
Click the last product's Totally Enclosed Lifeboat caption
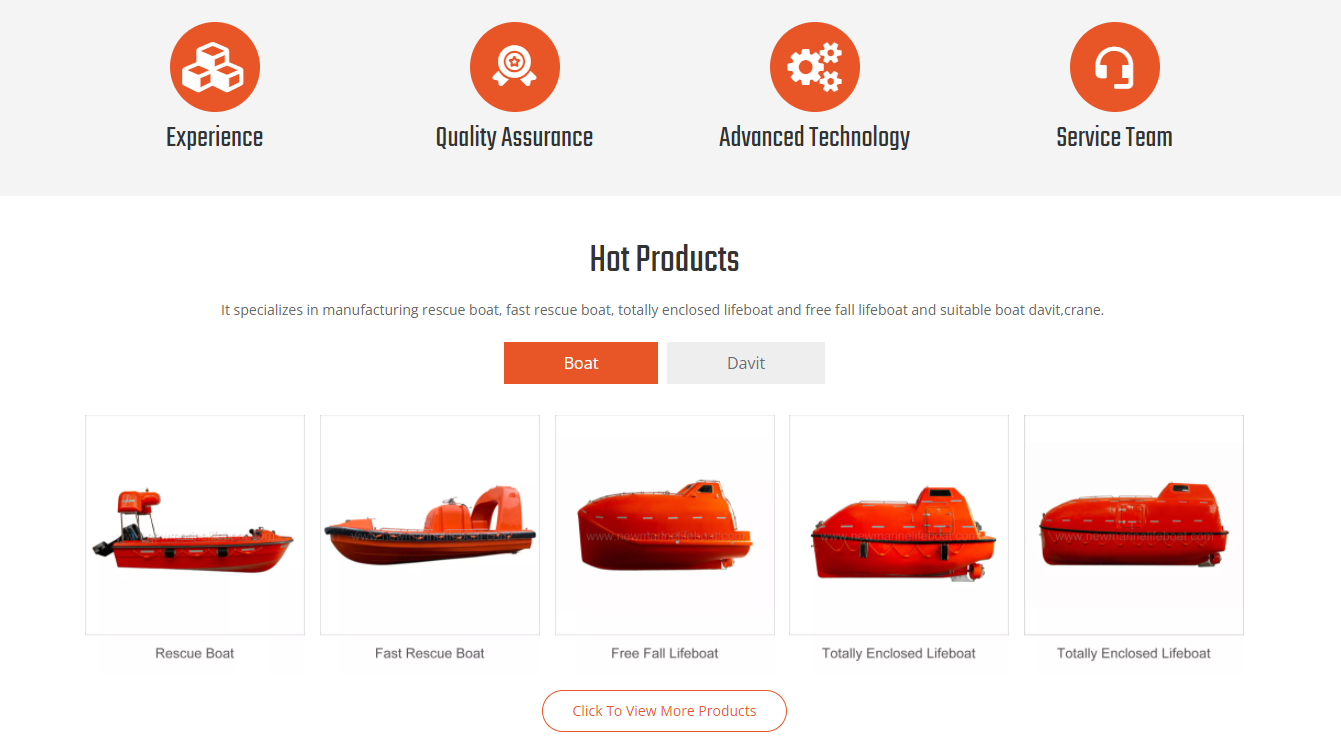click(x=1134, y=653)
